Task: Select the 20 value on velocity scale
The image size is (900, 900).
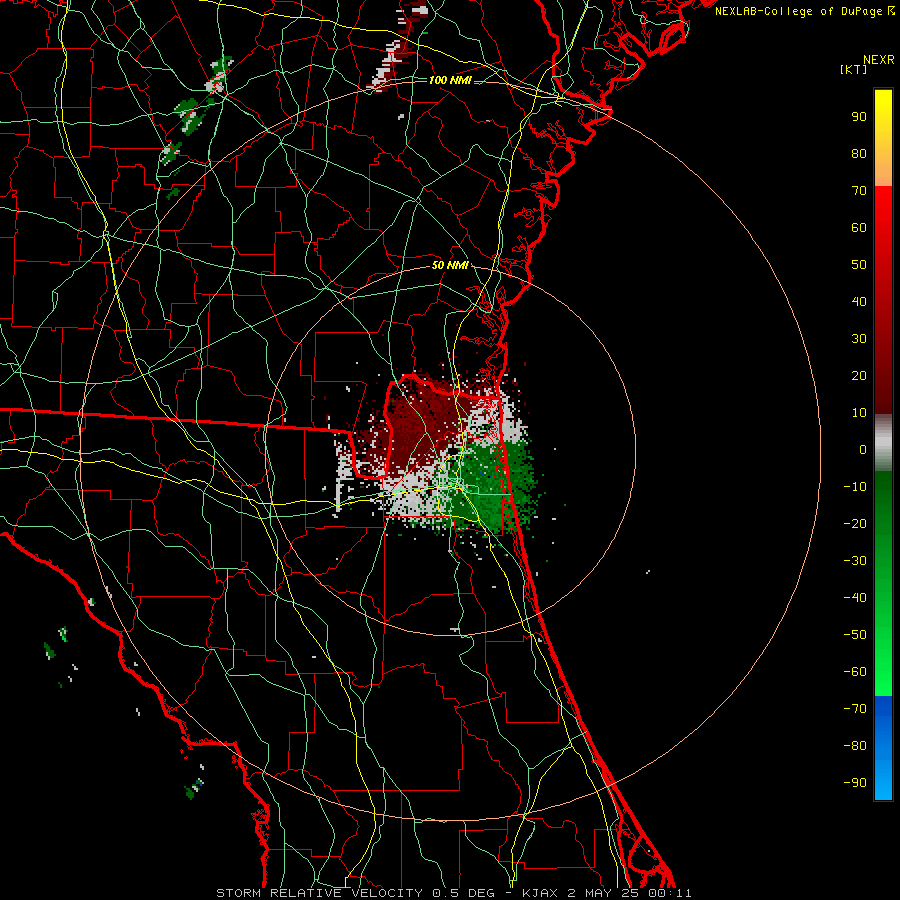Action: coord(859,376)
